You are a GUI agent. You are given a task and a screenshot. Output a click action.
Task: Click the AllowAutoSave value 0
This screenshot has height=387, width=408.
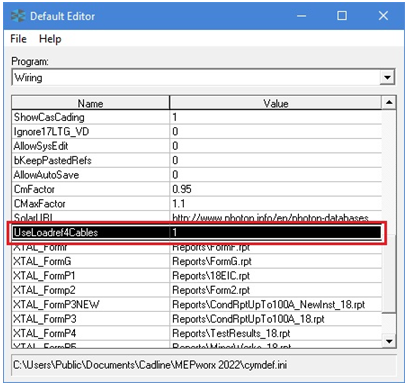tap(276, 174)
